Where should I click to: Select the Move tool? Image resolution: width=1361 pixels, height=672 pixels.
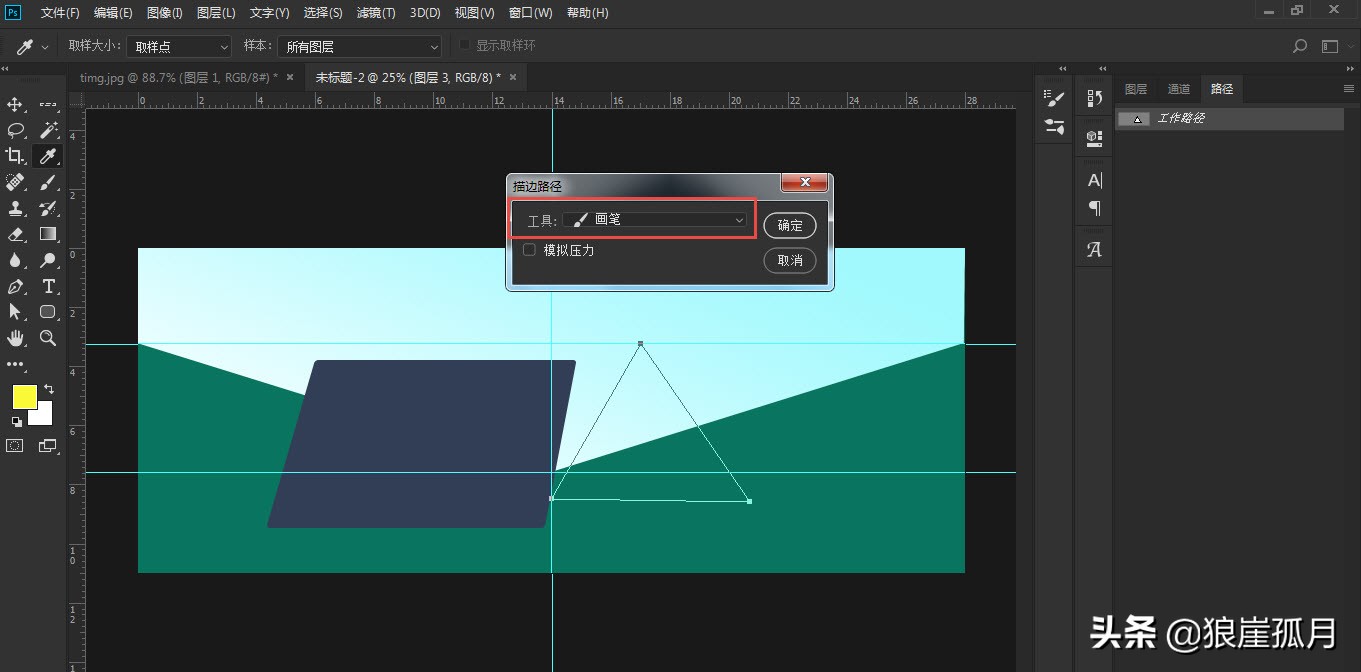(x=15, y=104)
